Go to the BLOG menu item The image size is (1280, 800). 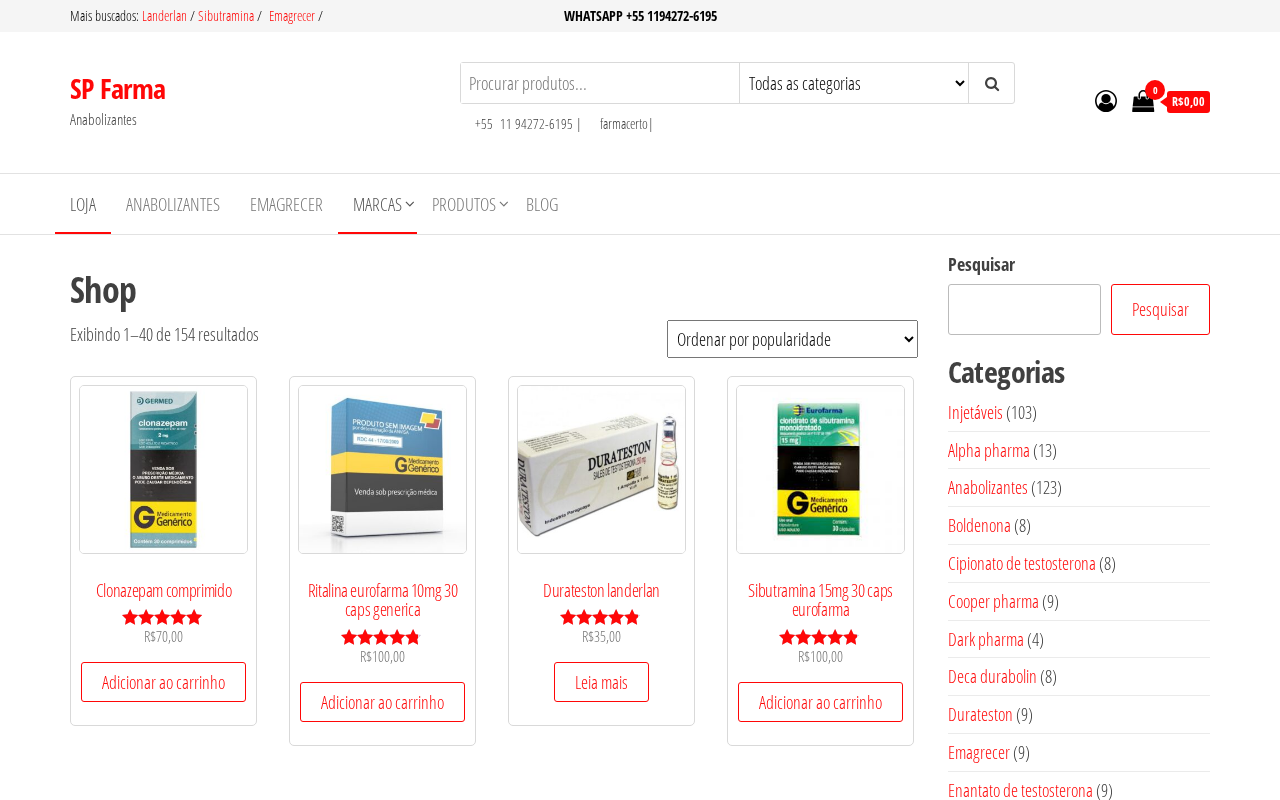coord(542,204)
